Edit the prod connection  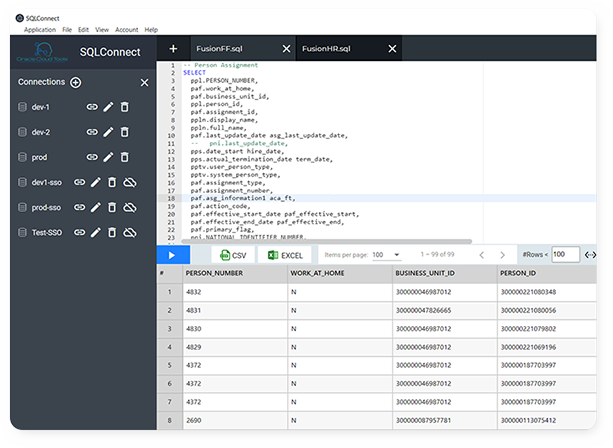[x=108, y=157]
